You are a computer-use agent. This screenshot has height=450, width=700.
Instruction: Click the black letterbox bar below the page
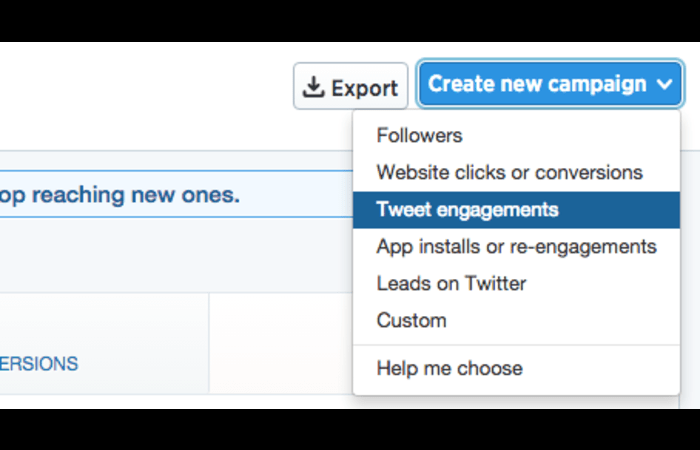[x=350, y=429]
